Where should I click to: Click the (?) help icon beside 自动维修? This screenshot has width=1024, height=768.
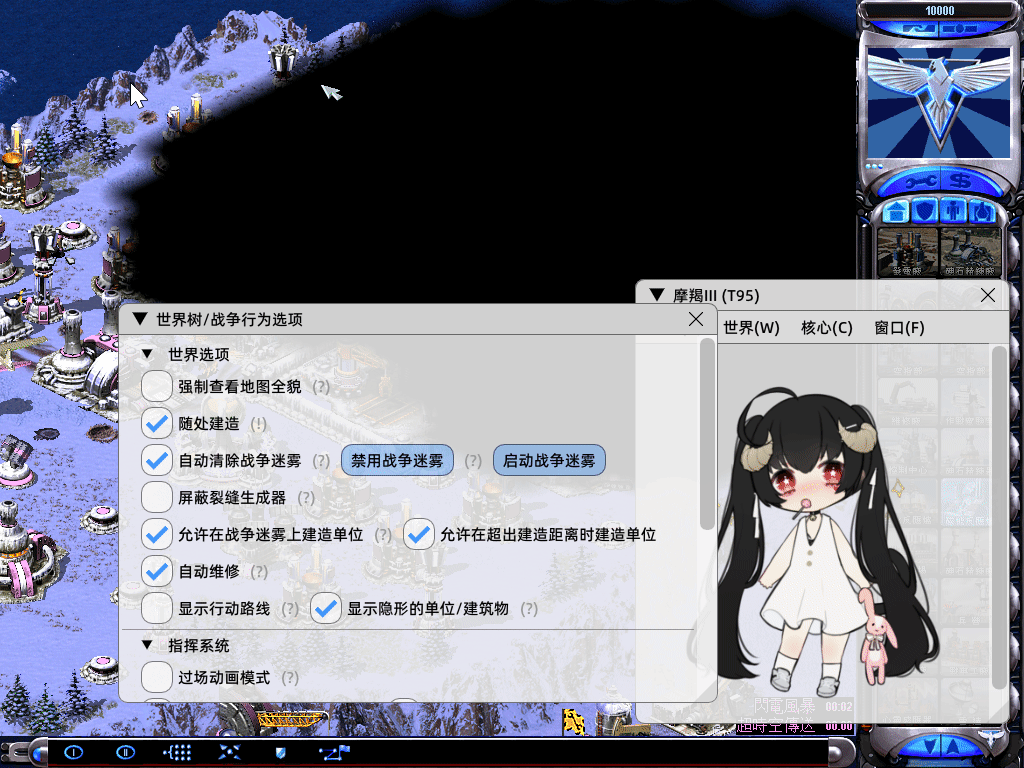(x=259, y=572)
